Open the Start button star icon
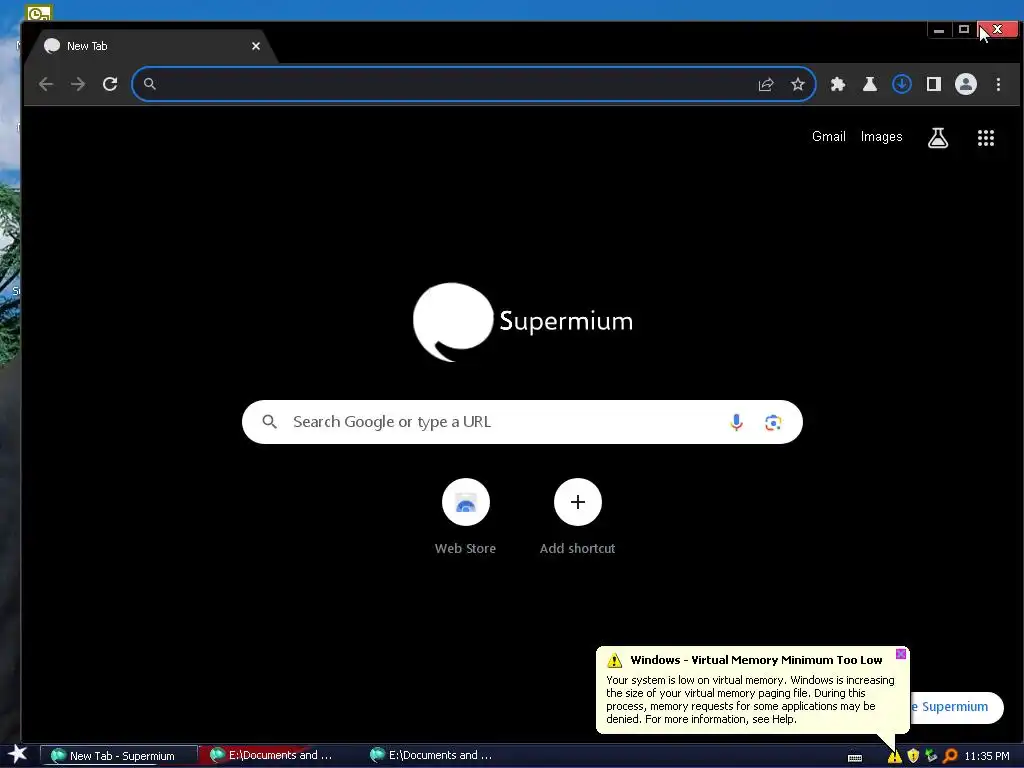The height and width of the screenshot is (768, 1024). [17, 754]
